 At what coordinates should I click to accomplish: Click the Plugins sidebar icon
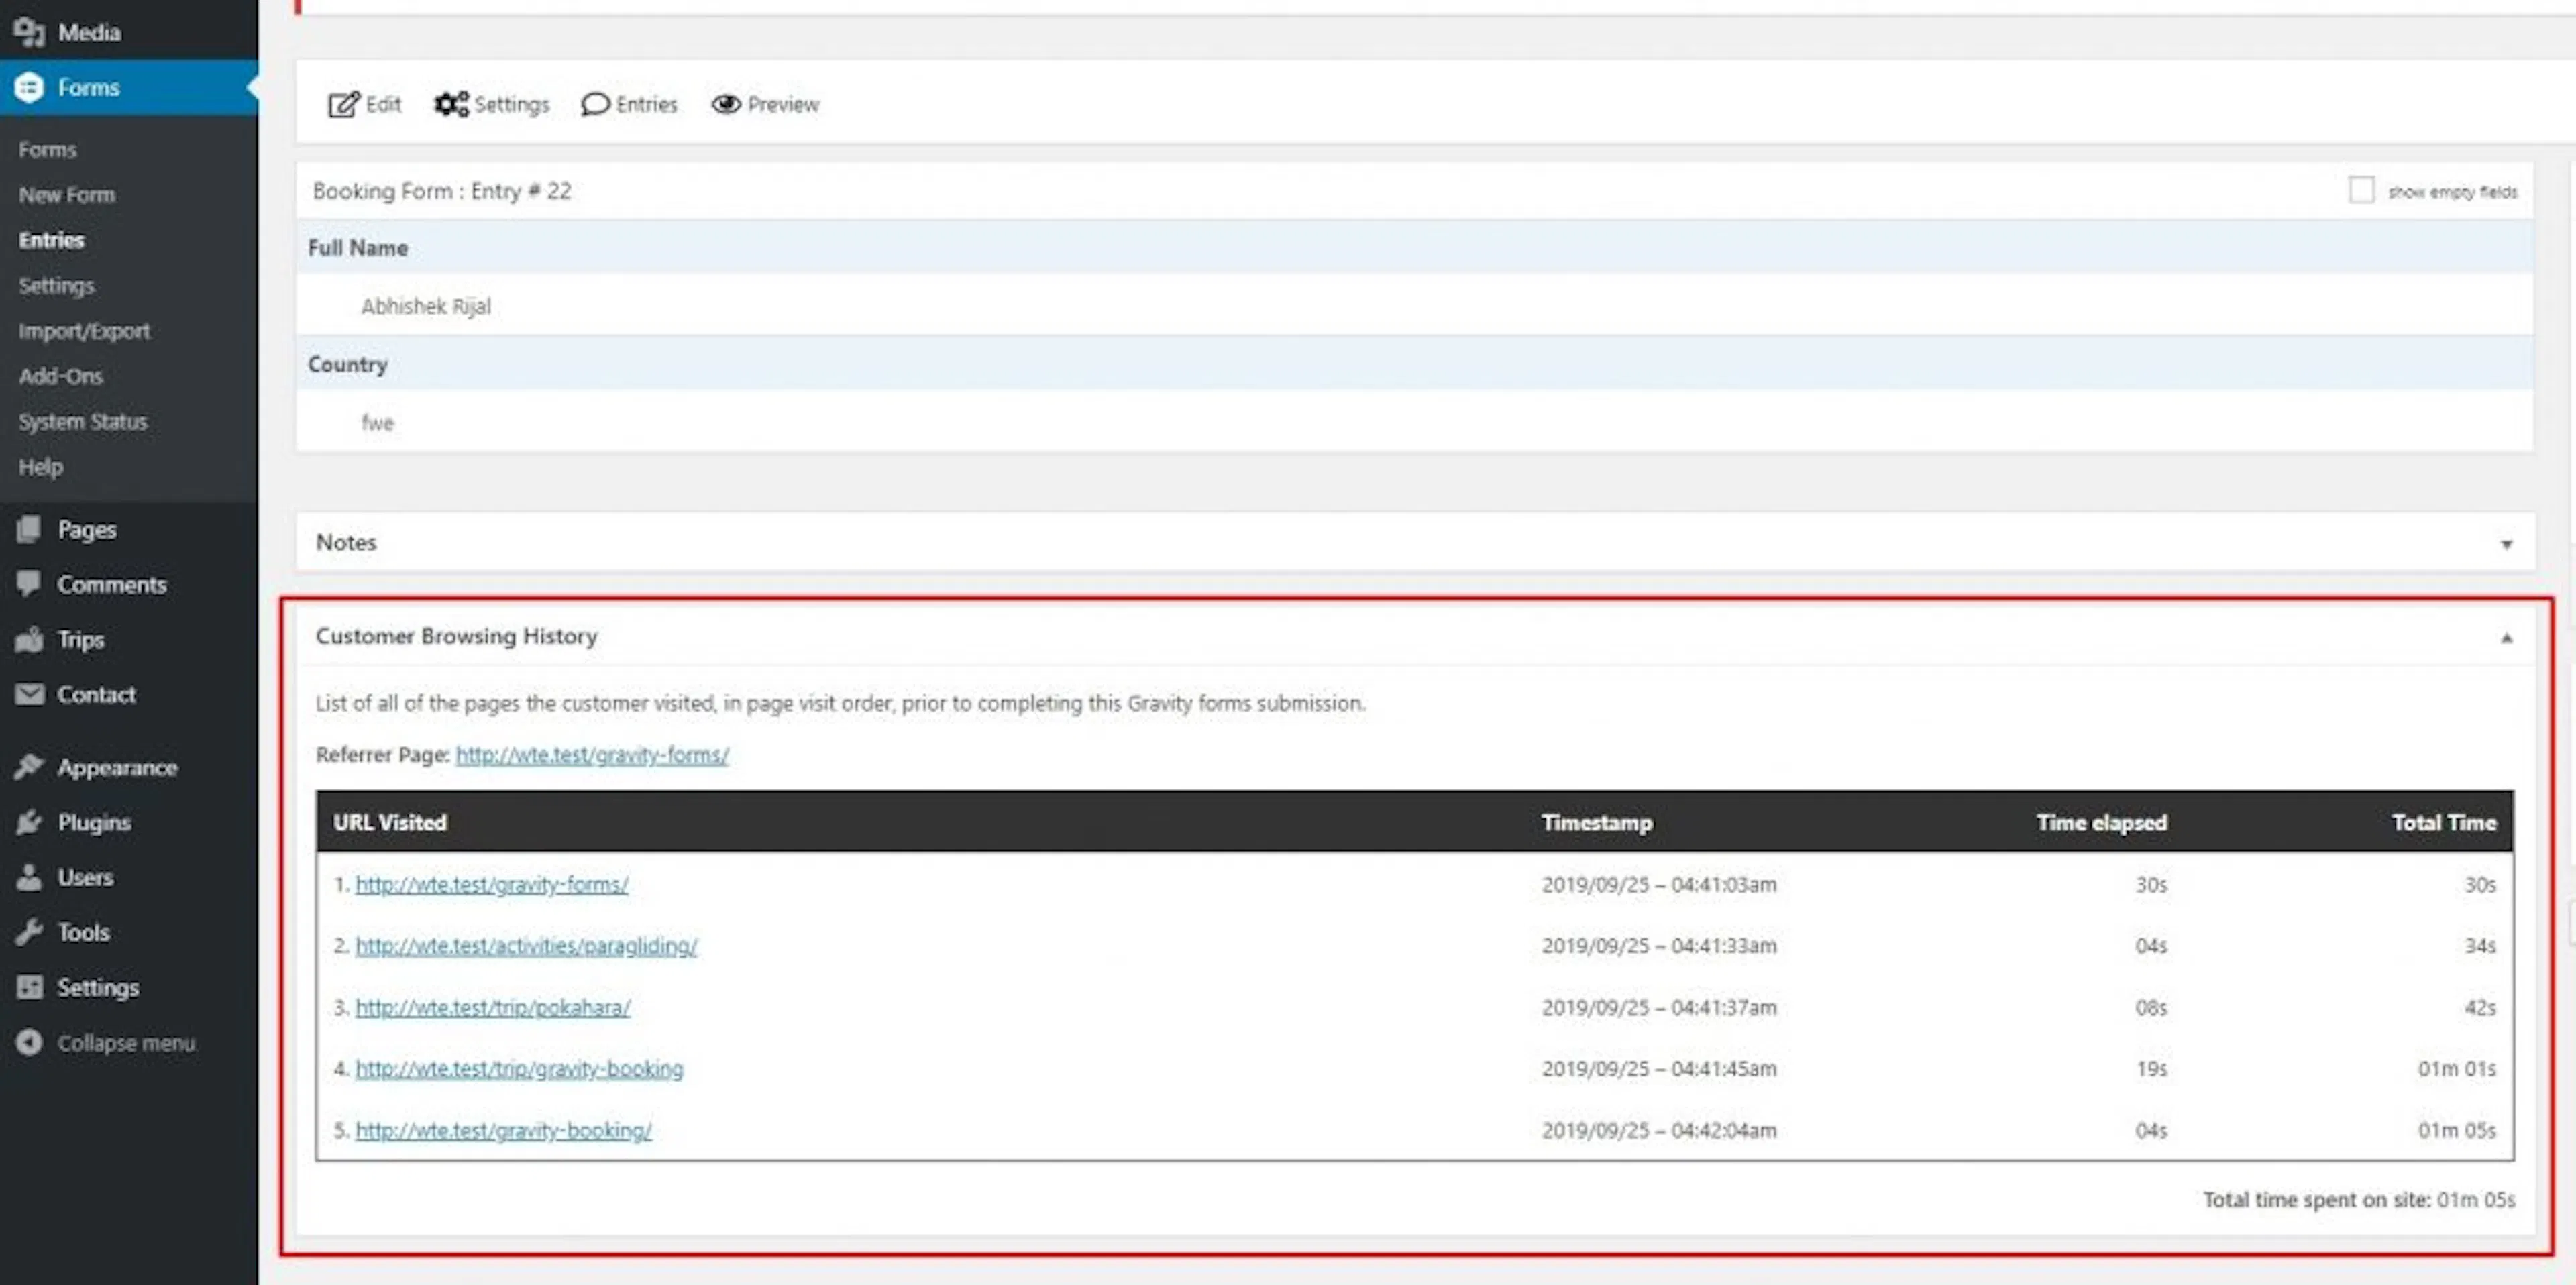tap(30, 822)
